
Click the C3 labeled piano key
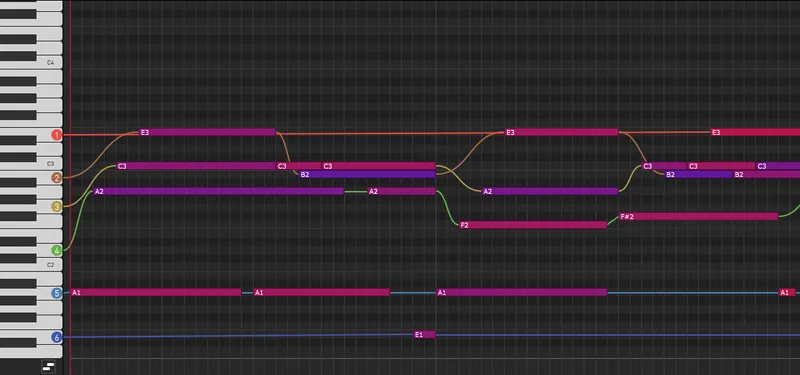coord(31,164)
